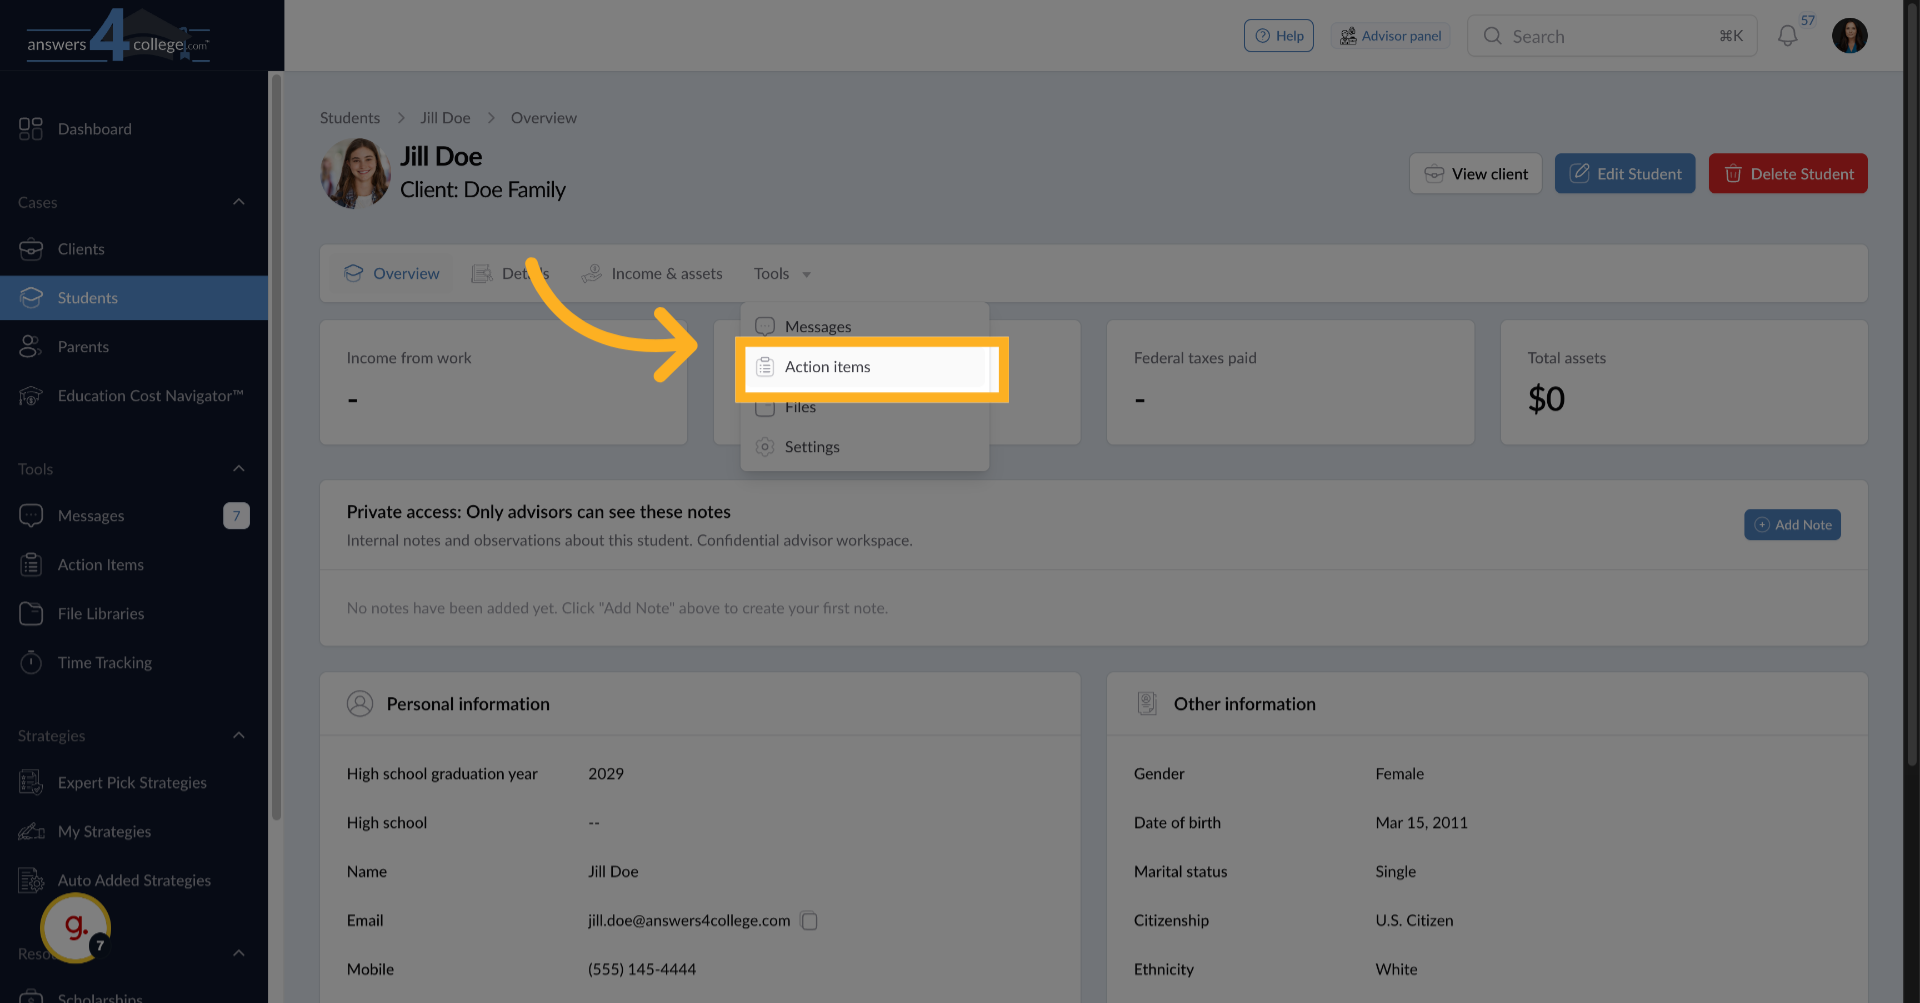Open the Advisor panel
This screenshot has width=1920, height=1003.
tap(1390, 35)
